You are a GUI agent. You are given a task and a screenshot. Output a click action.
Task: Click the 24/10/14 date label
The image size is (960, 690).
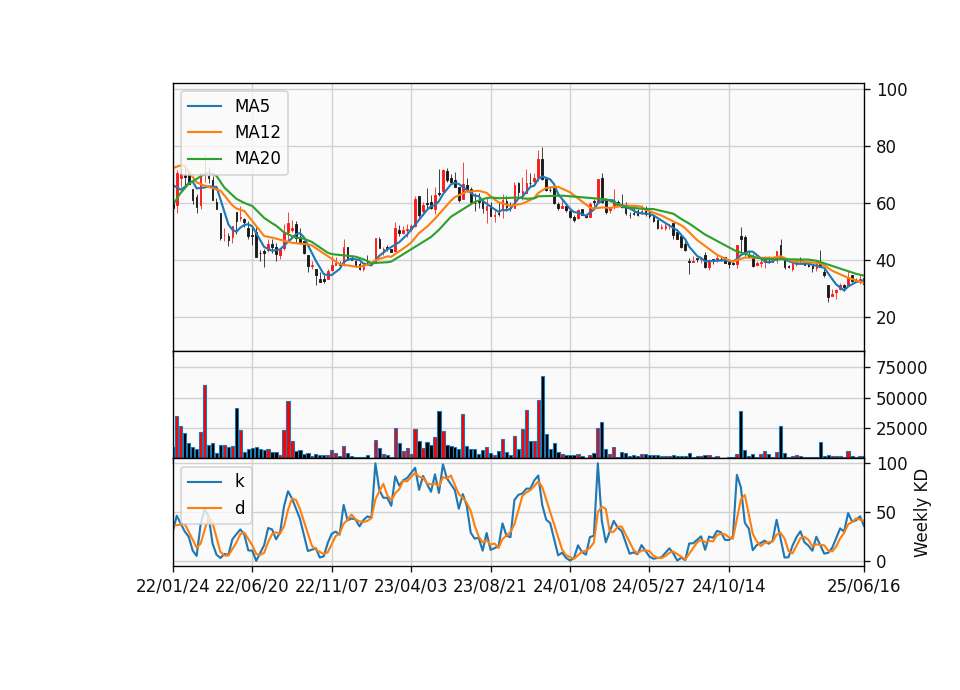(x=729, y=586)
